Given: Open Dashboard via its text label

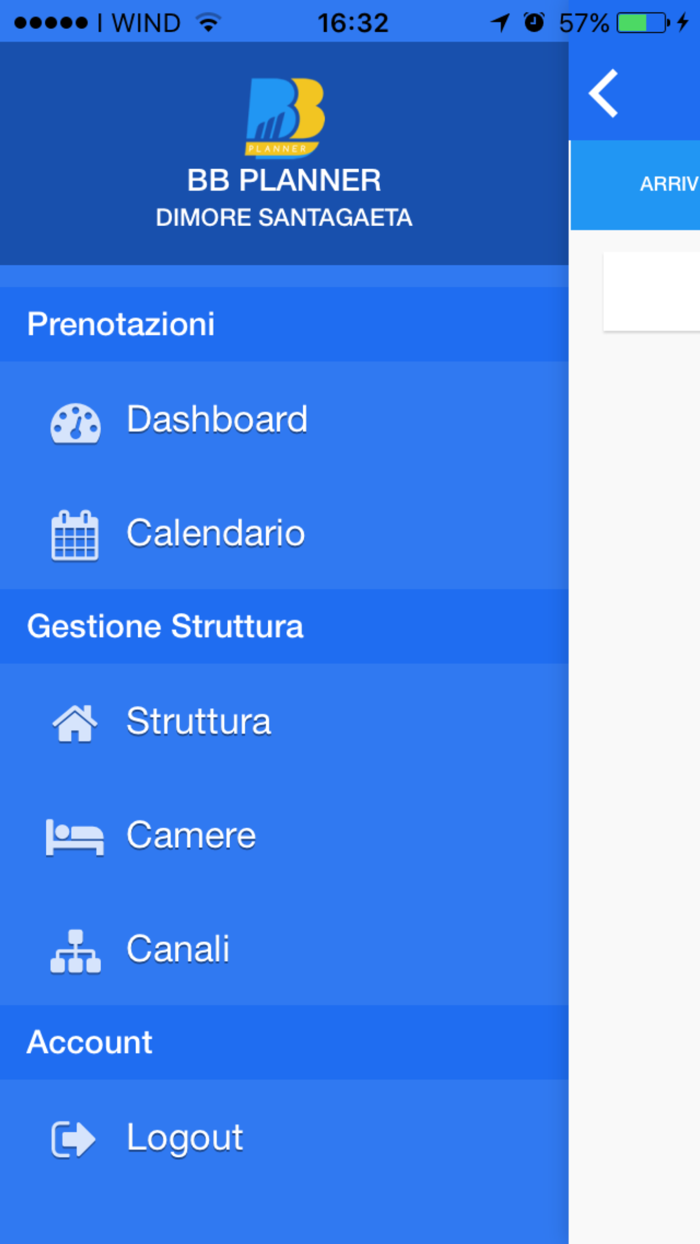Looking at the screenshot, I should pos(217,420).
